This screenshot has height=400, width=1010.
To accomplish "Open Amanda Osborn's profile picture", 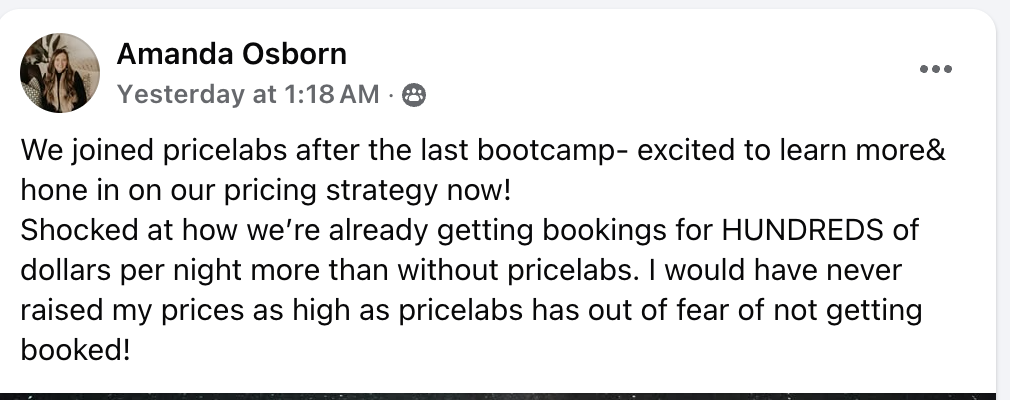I will (60, 72).
